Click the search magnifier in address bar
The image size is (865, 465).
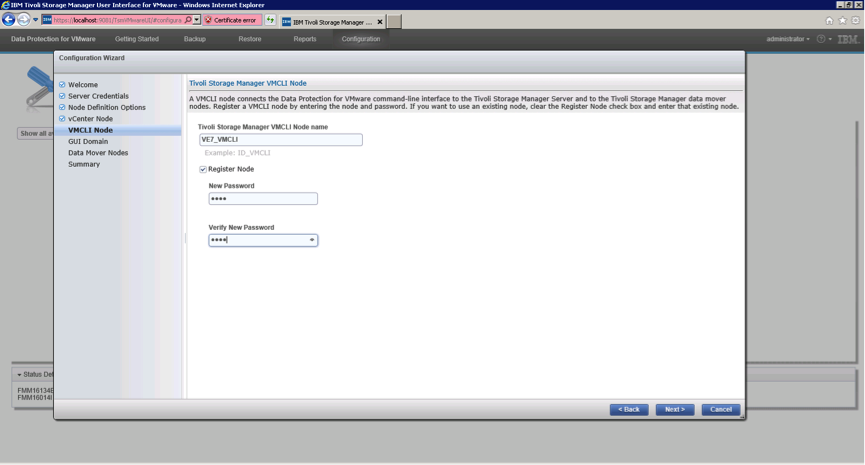coord(188,20)
